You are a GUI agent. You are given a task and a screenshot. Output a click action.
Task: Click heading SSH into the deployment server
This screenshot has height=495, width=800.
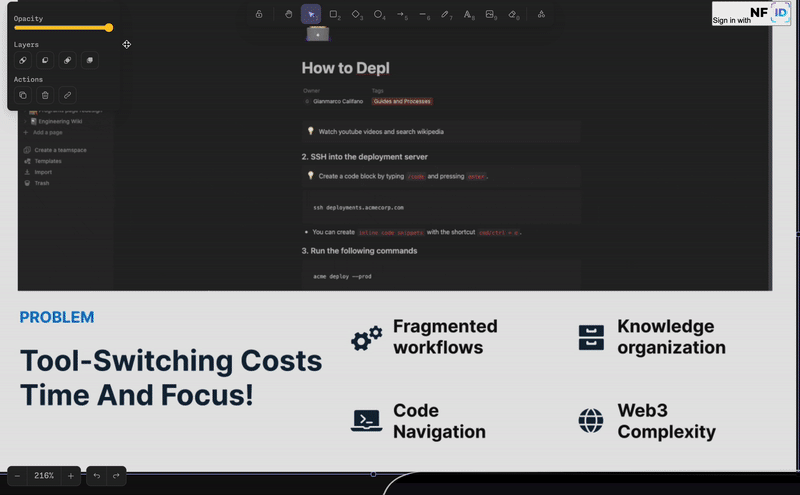coord(364,157)
